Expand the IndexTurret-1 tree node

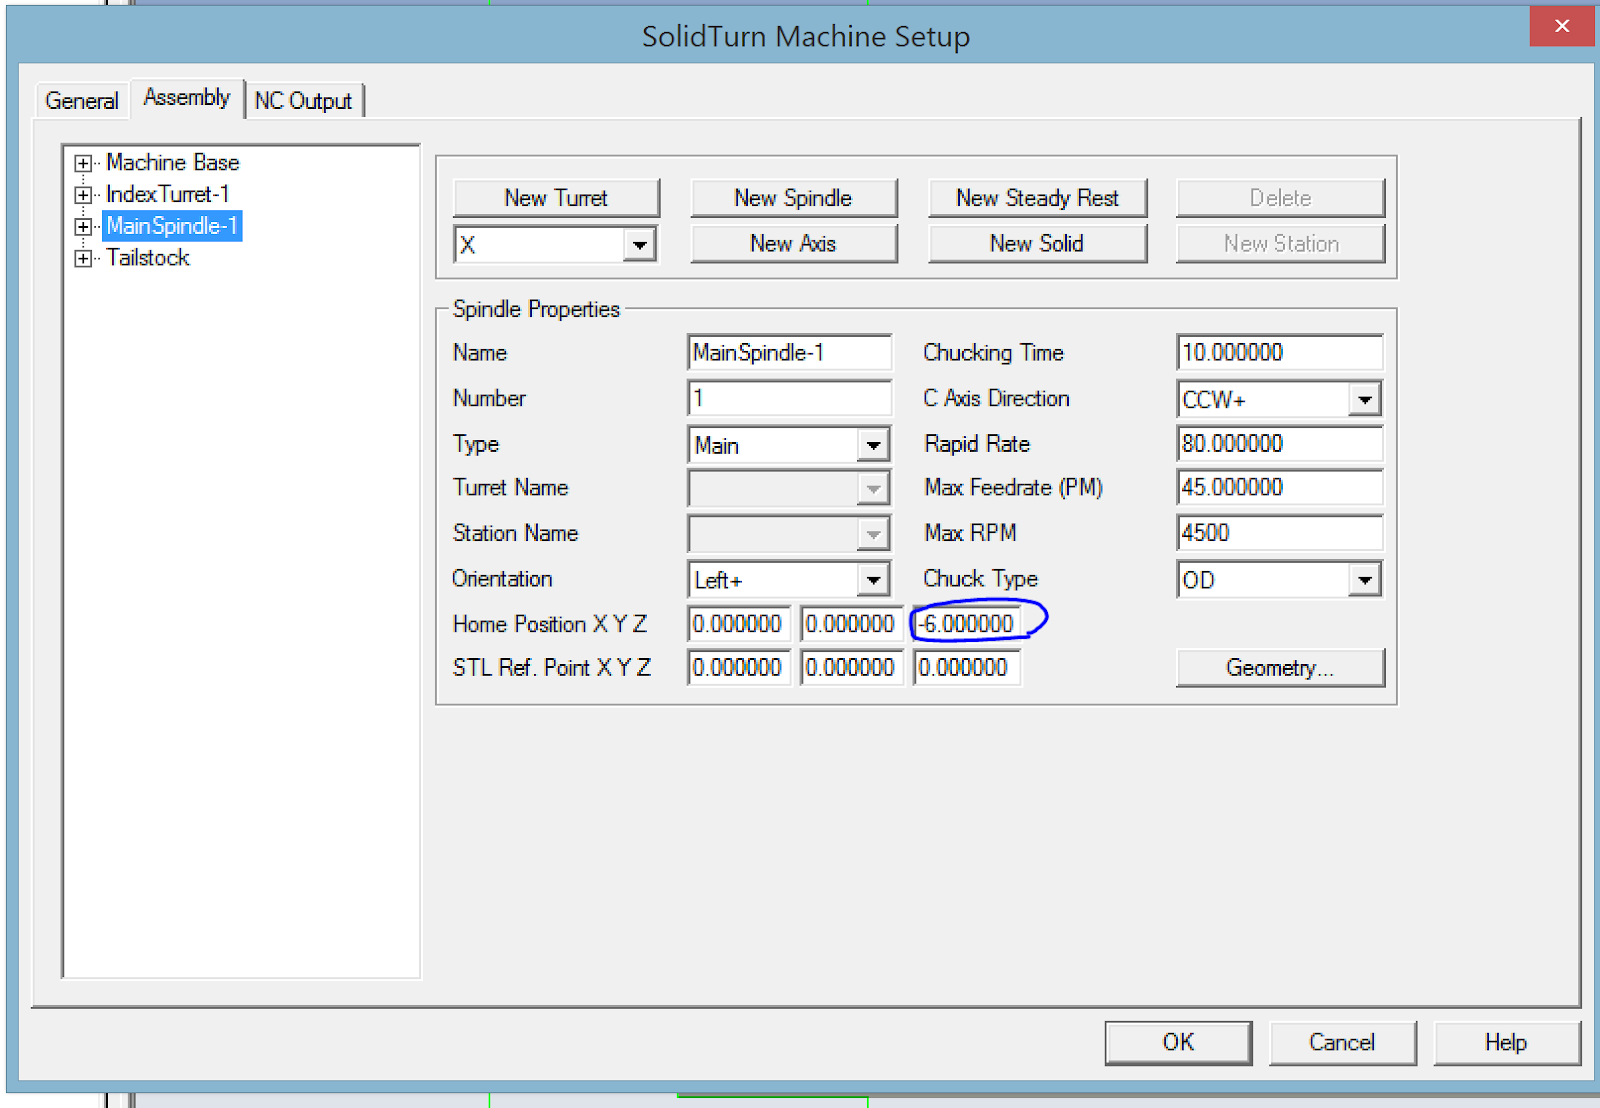(x=83, y=195)
